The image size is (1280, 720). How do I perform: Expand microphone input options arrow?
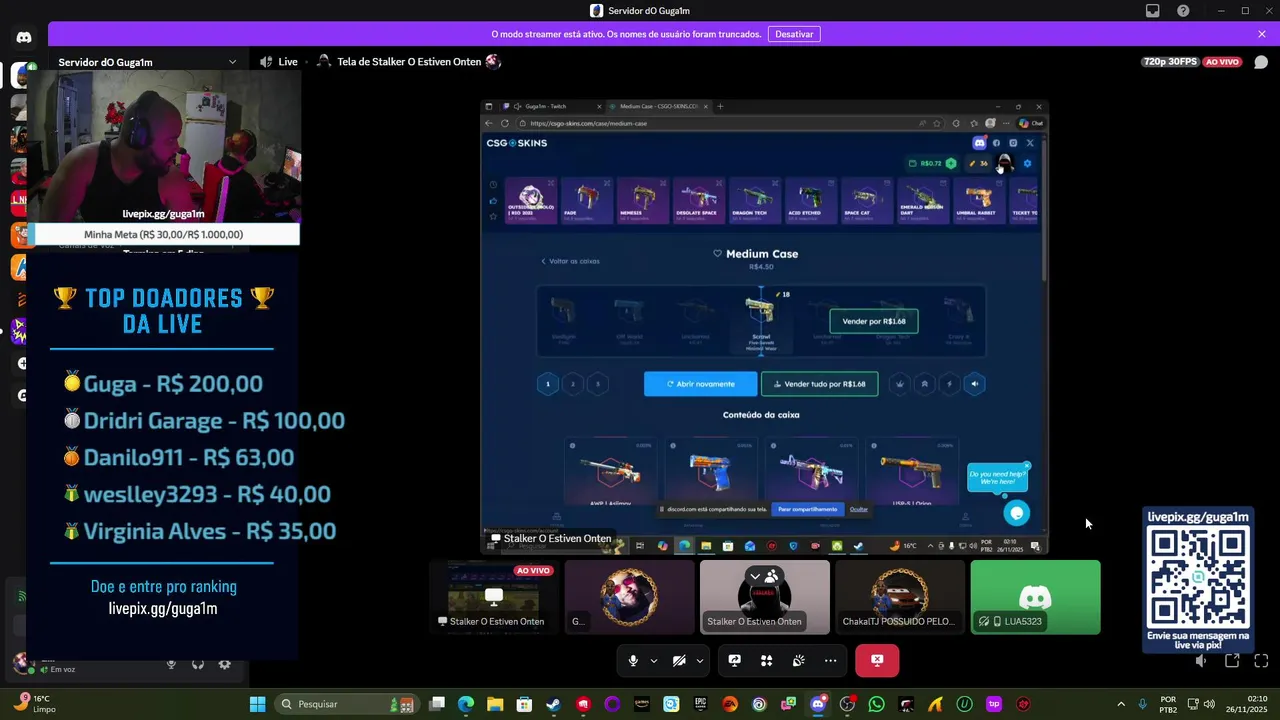tap(654, 661)
